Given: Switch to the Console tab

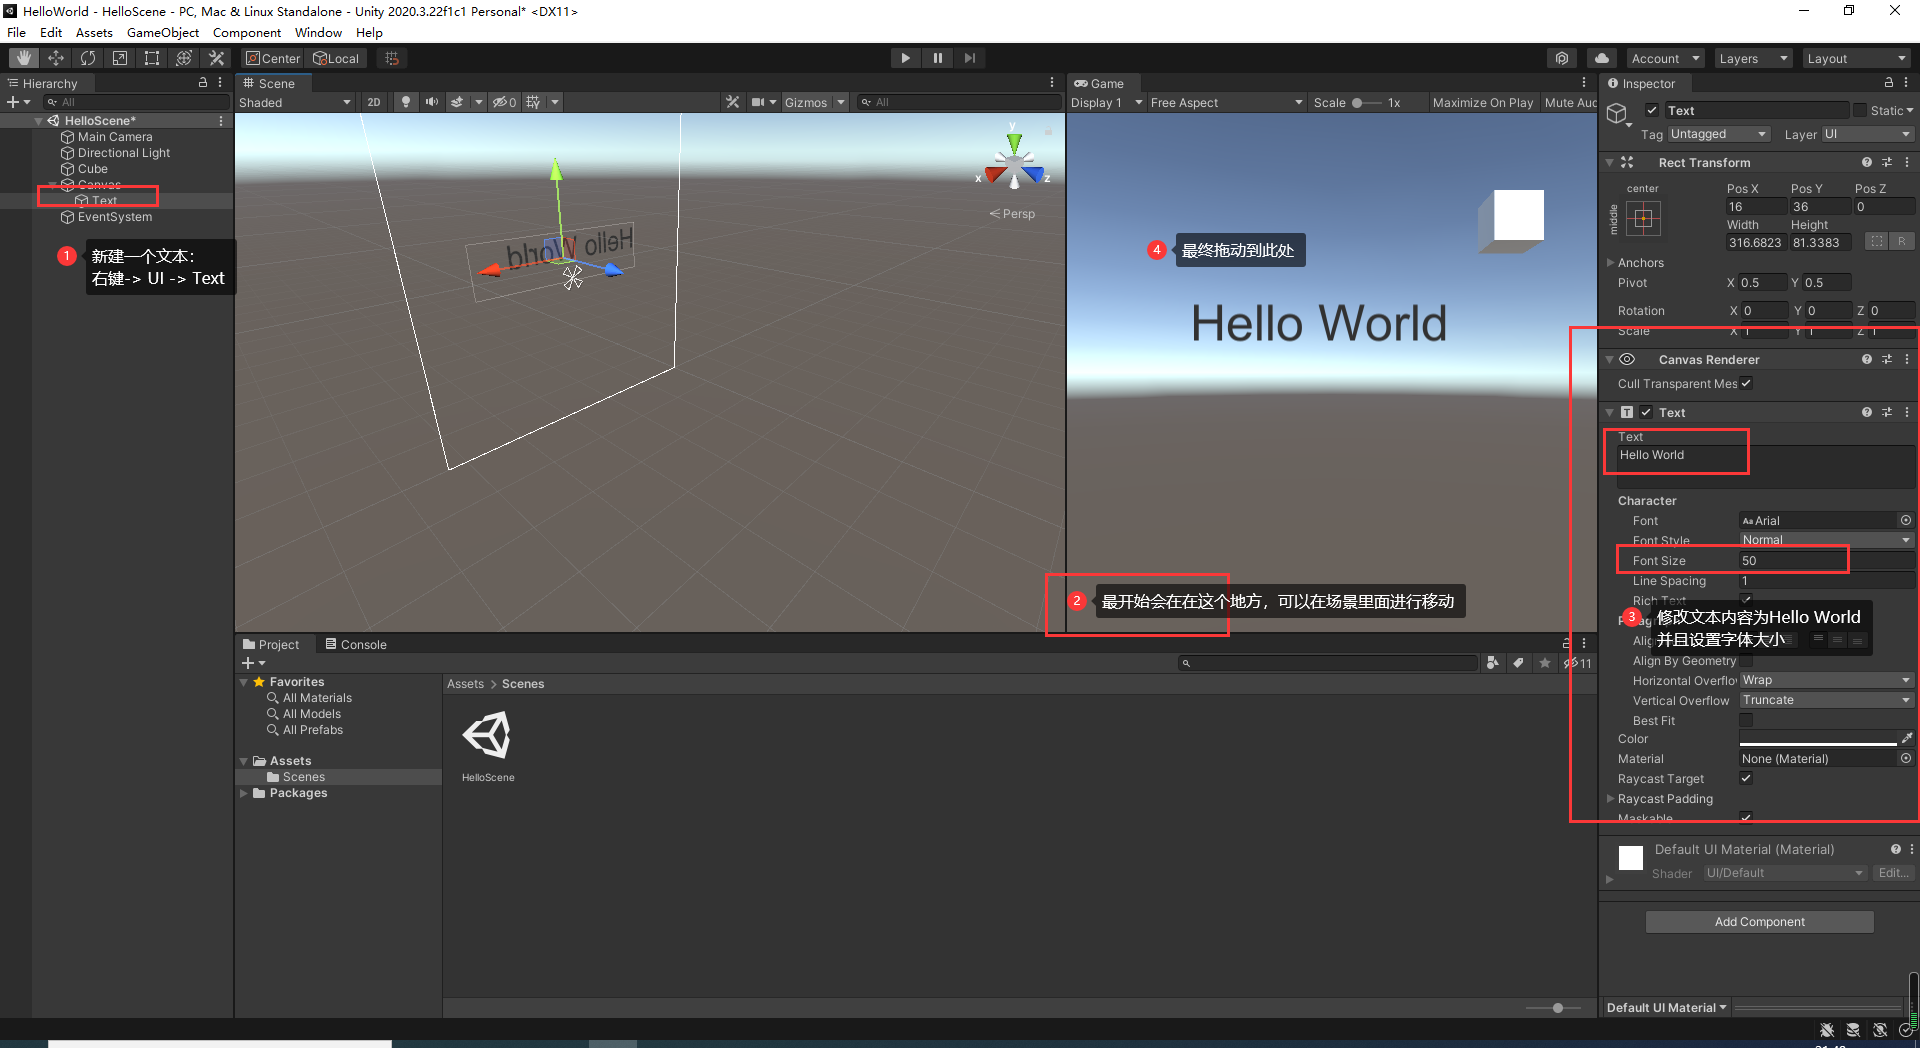Looking at the screenshot, I should point(356,644).
